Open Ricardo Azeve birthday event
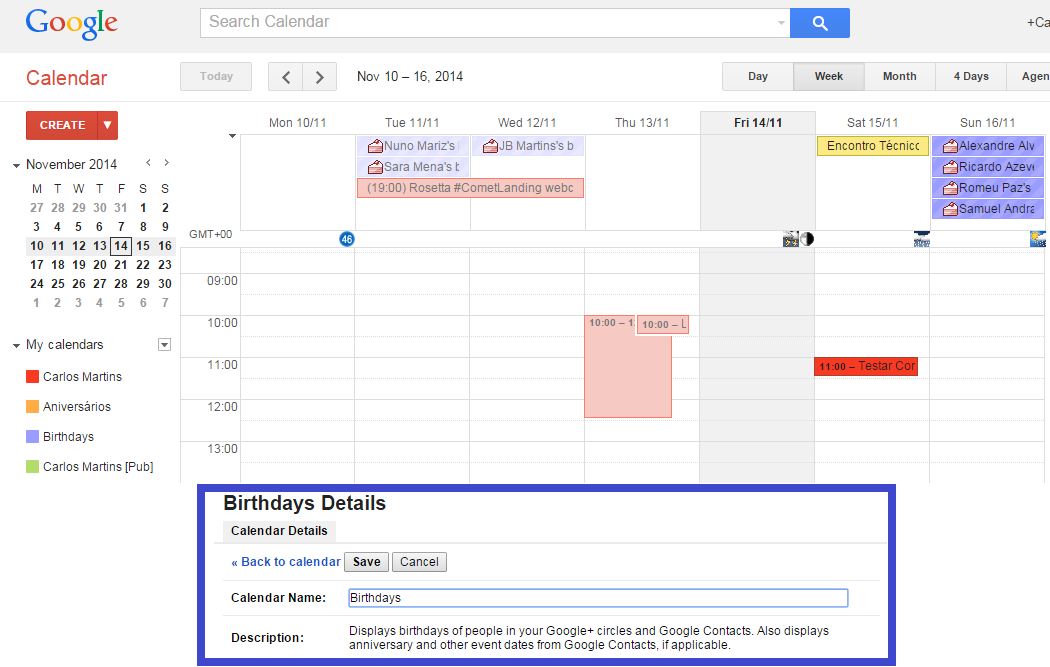This screenshot has height=667, width=1050. [988, 167]
